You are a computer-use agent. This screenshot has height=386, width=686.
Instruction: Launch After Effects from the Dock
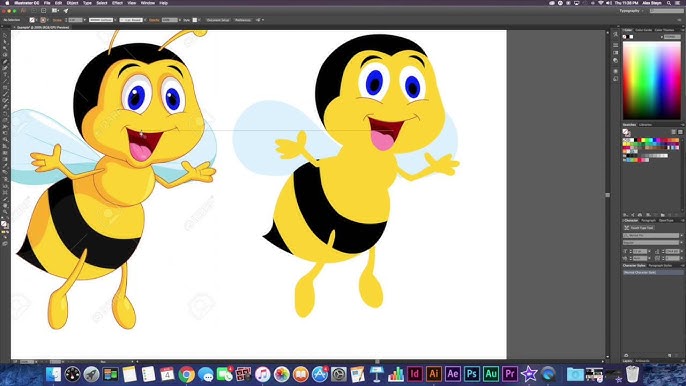click(453, 374)
